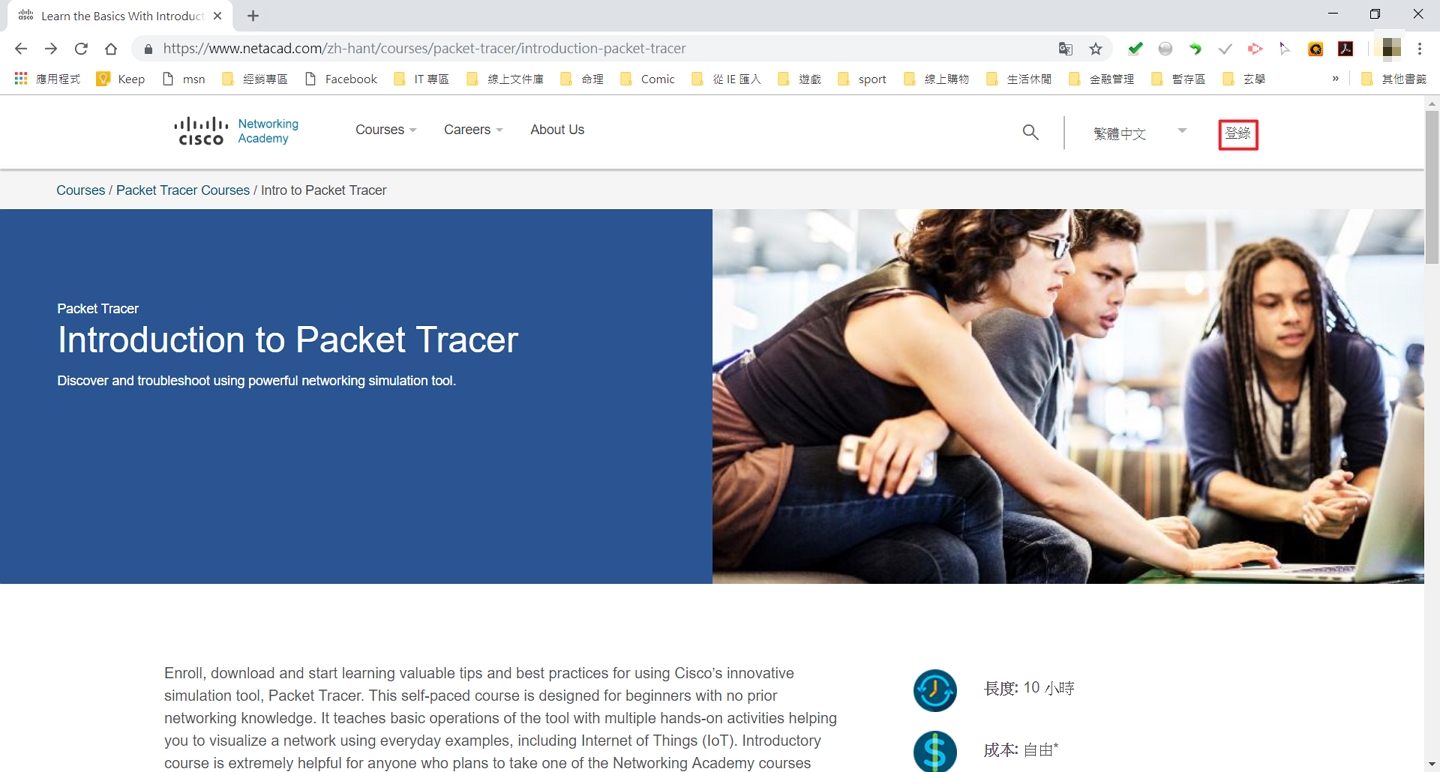
Task: Click the green curved arrow extension
Action: 1195,48
